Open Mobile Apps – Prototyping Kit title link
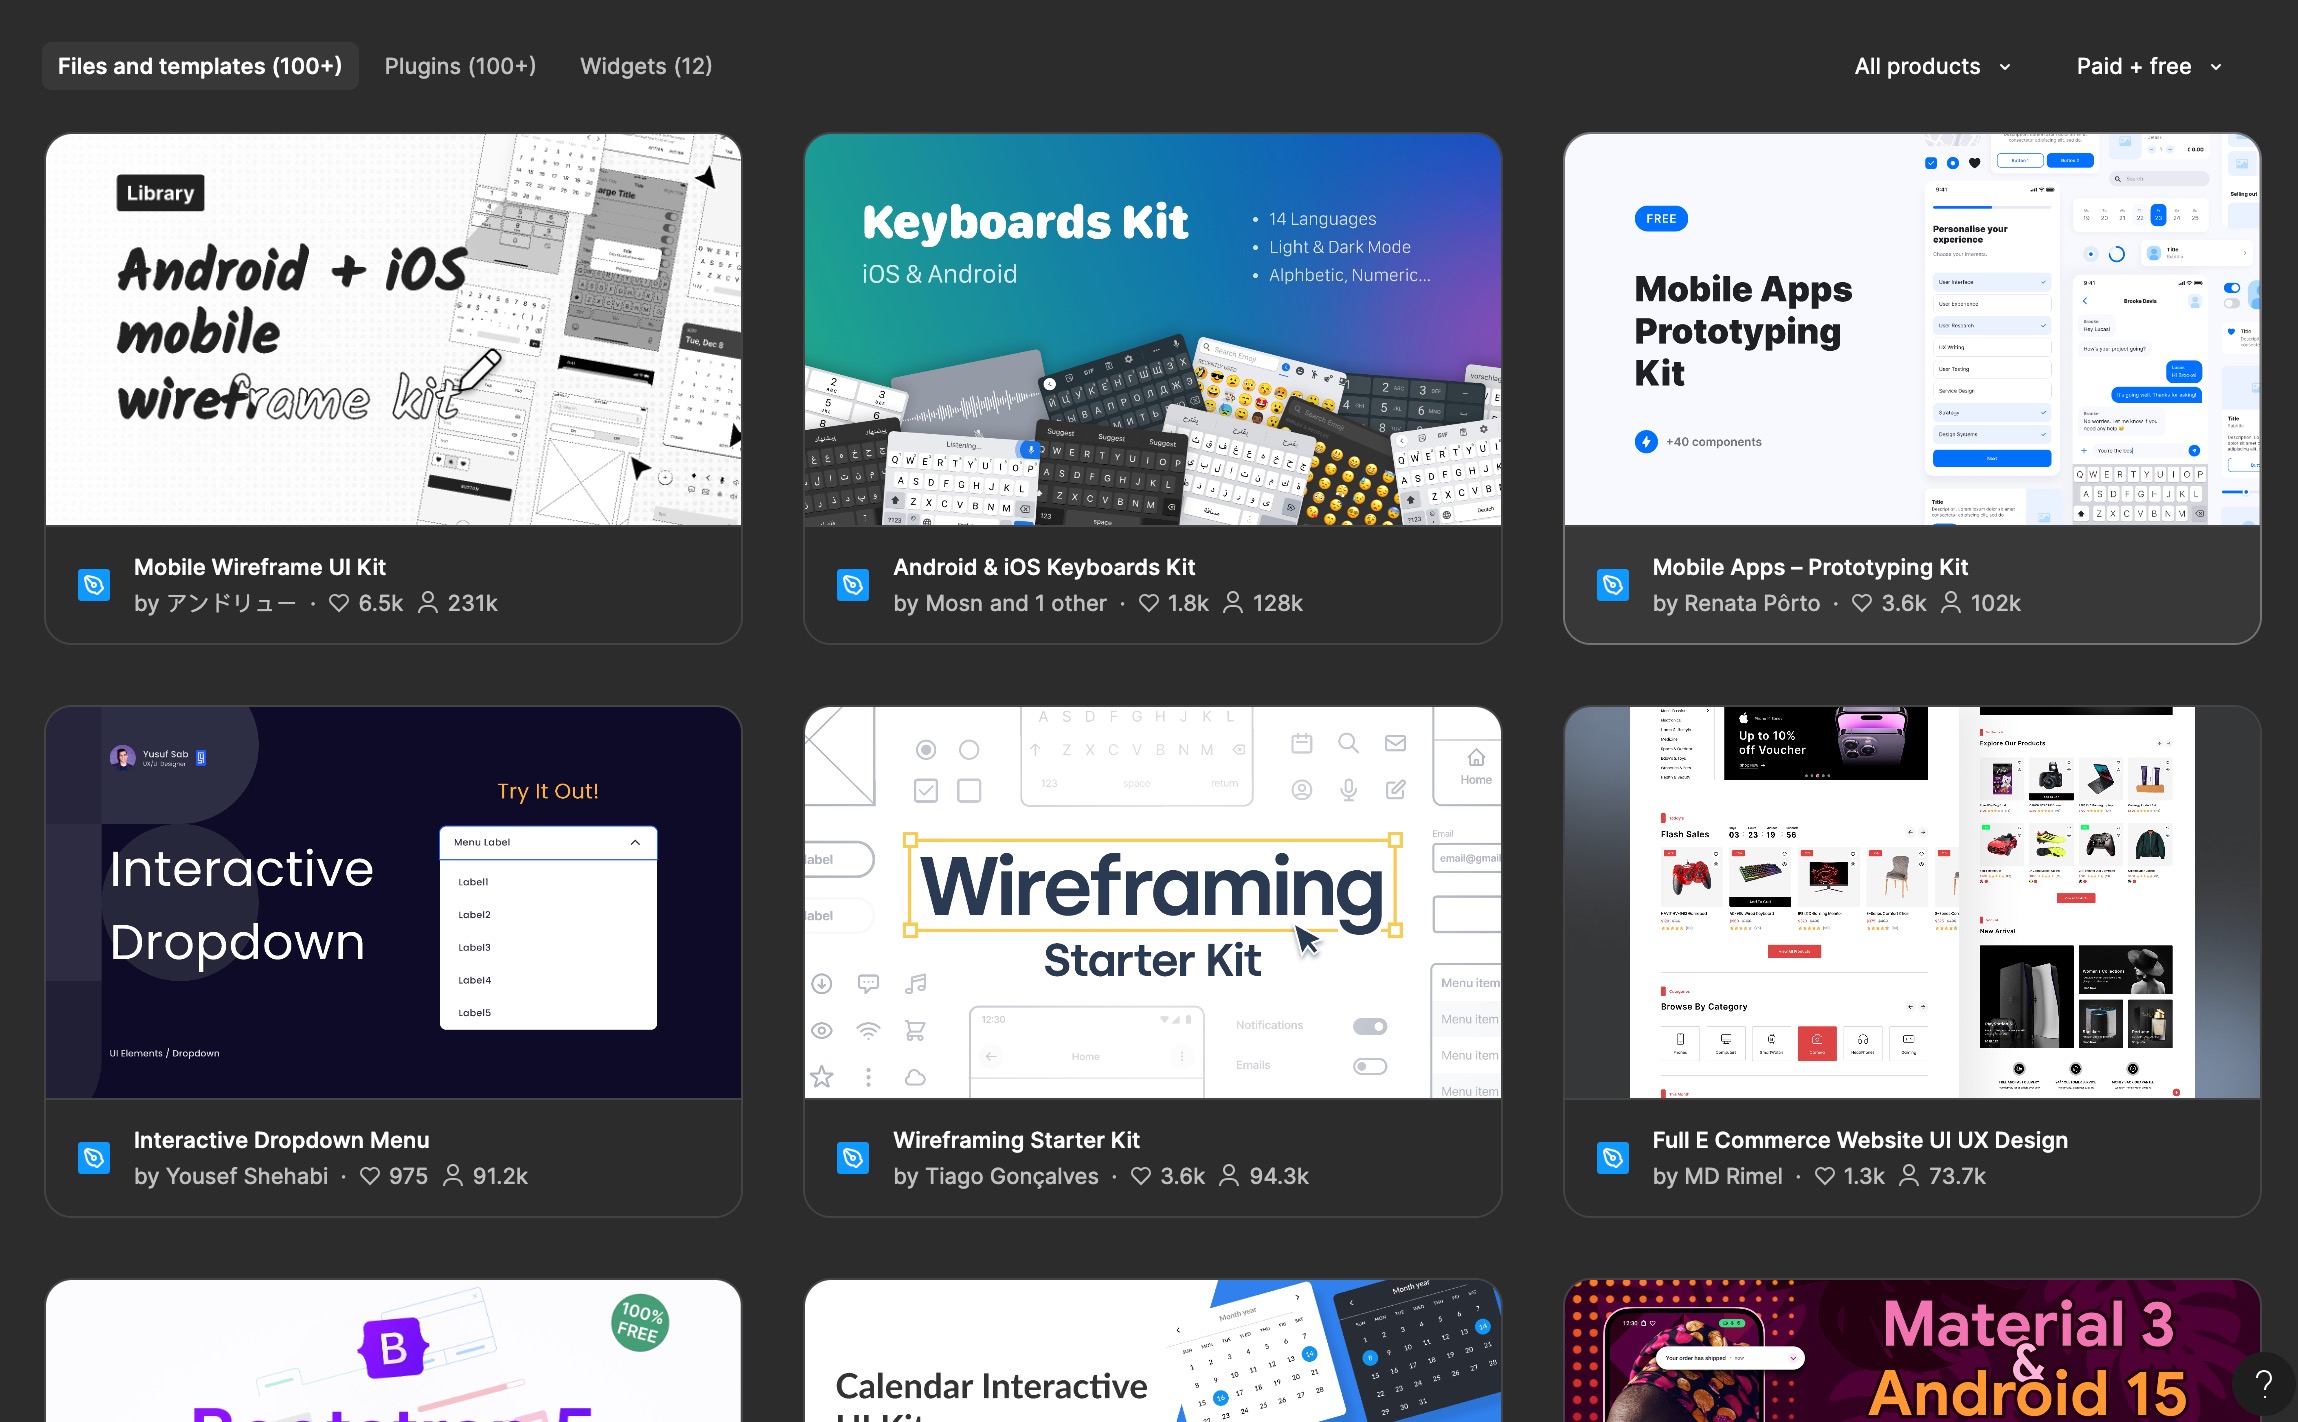Viewport: 2298px width, 1422px height. coord(1810,567)
